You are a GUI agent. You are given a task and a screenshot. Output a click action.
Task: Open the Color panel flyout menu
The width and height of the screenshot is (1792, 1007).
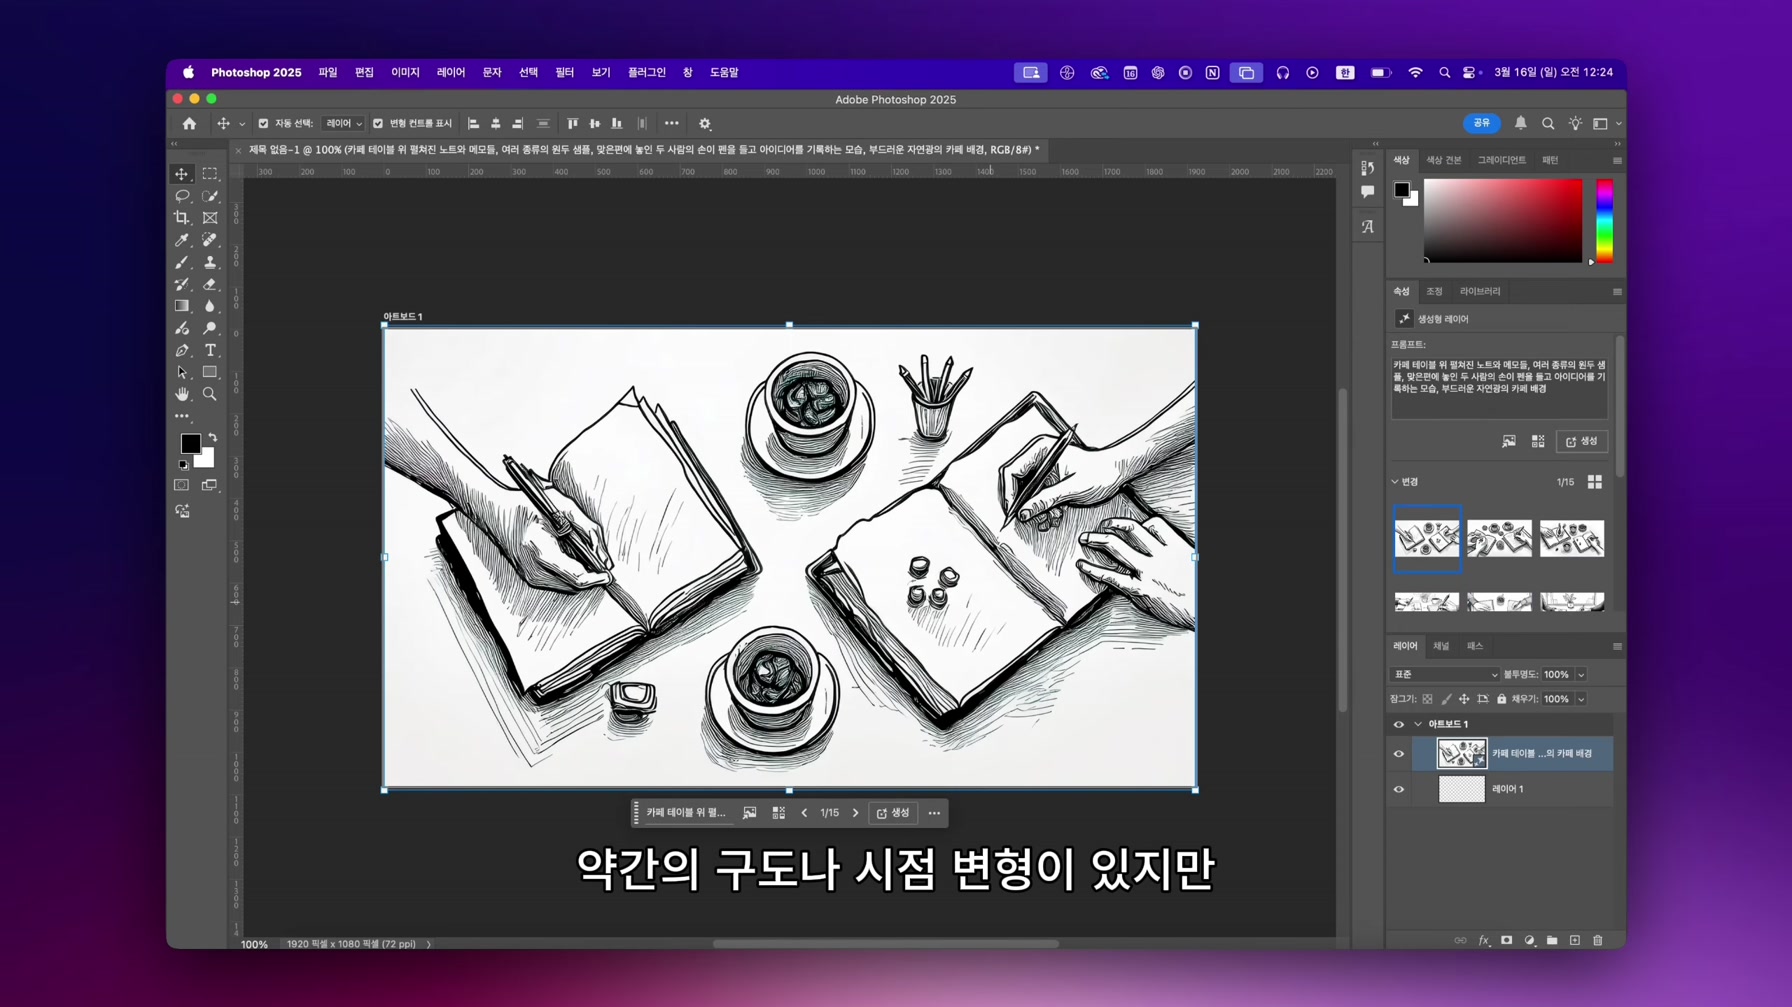pyautogui.click(x=1617, y=161)
